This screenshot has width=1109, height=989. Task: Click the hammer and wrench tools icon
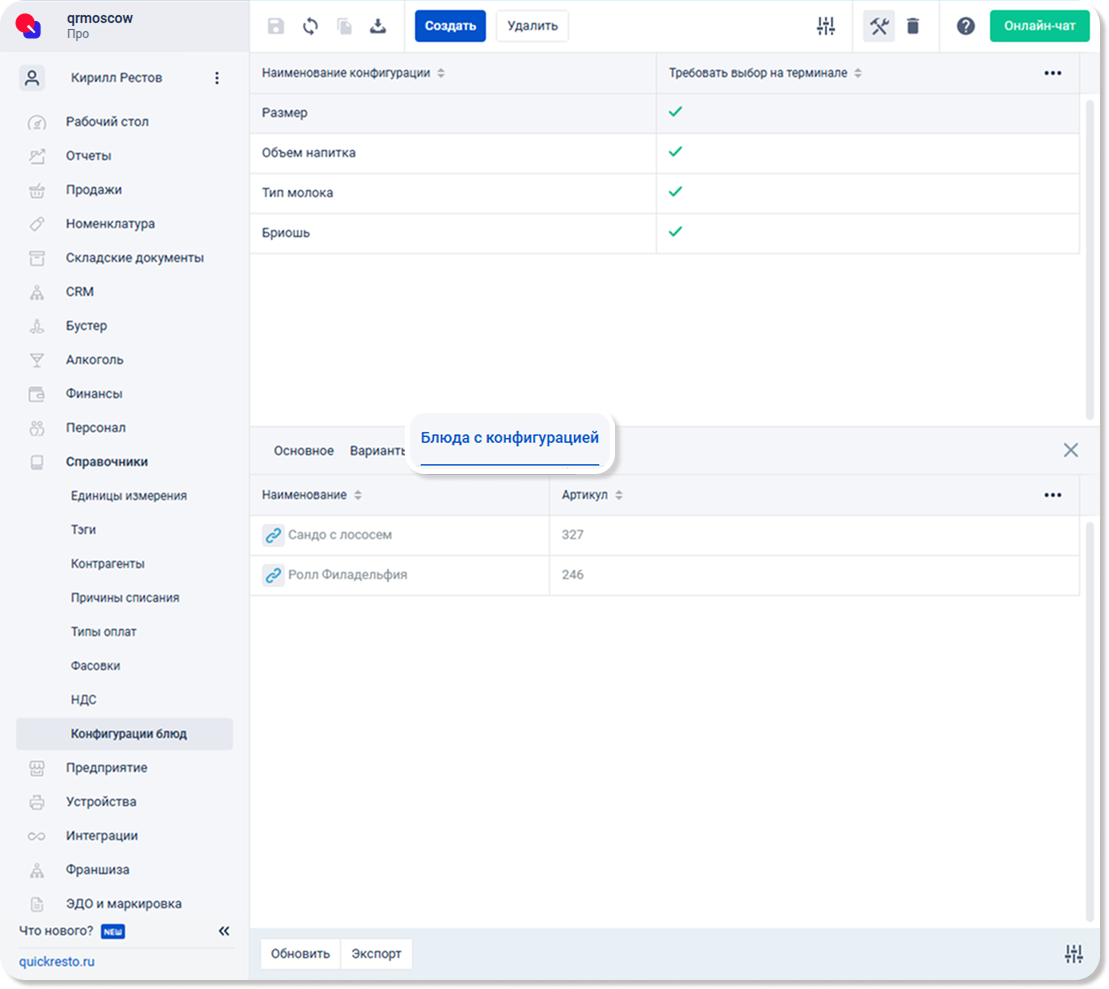tap(878, 26)
